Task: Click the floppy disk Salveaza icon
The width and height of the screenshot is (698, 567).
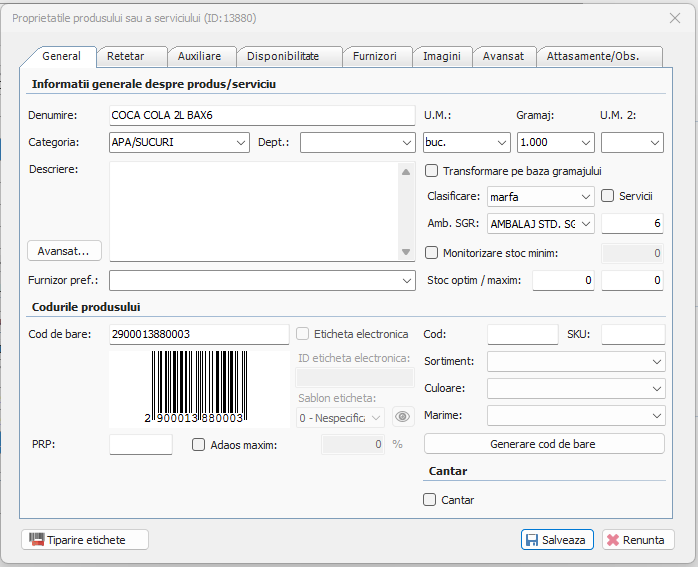Action: [531, 540]
